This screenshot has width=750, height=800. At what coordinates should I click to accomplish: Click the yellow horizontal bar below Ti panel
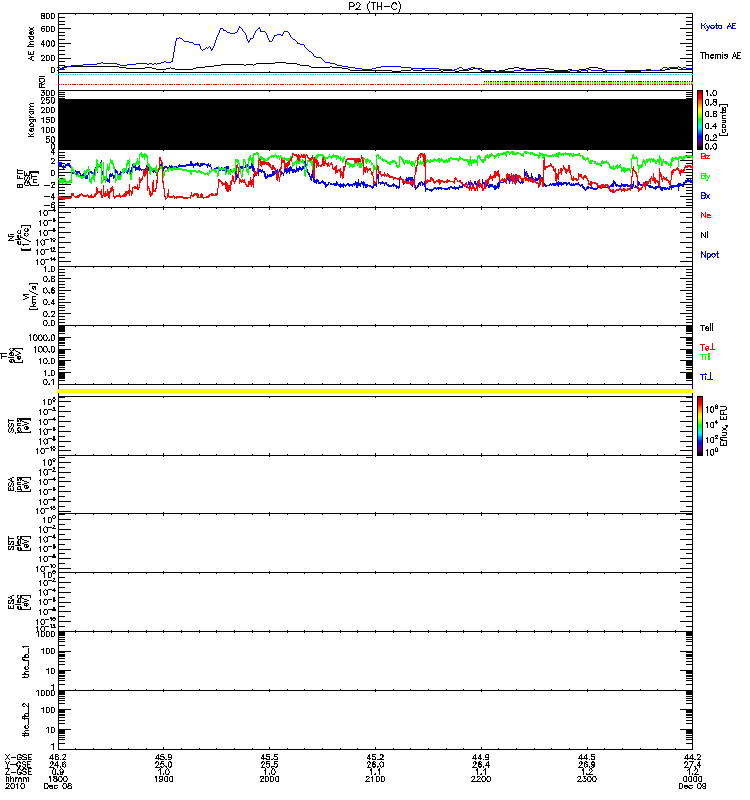[x=375, y=391]
